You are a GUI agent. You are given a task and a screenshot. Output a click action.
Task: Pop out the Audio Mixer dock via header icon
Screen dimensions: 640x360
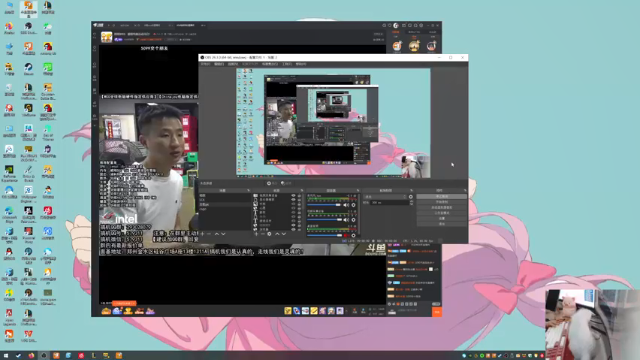358,190
